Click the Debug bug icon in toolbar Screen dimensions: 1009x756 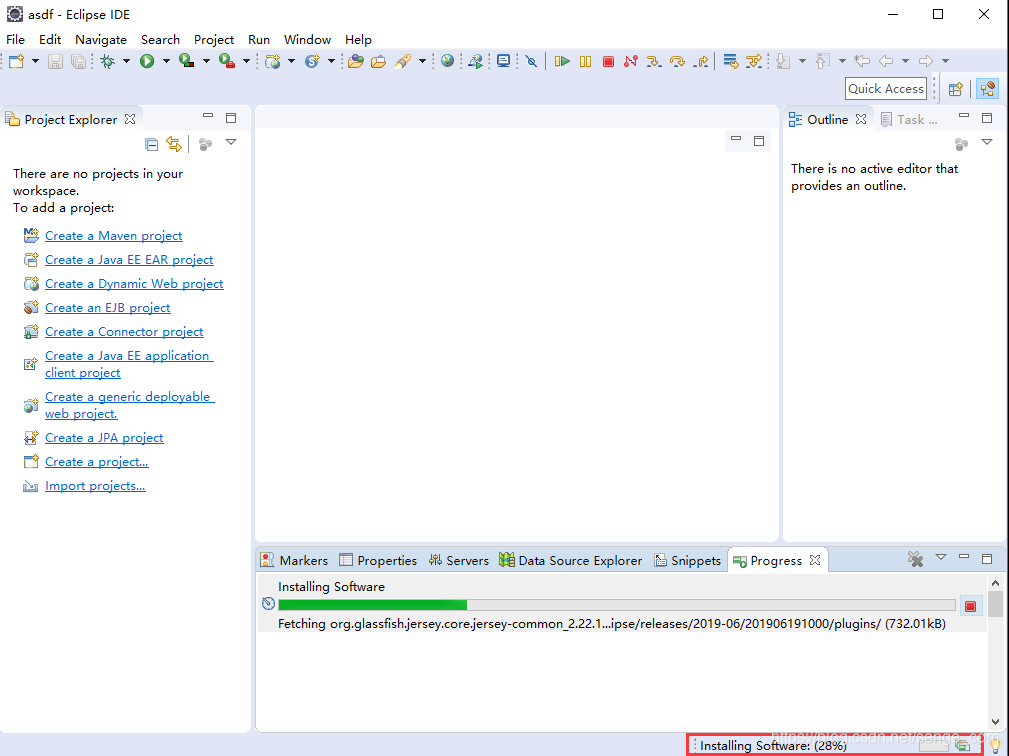[x=107, y=61]
